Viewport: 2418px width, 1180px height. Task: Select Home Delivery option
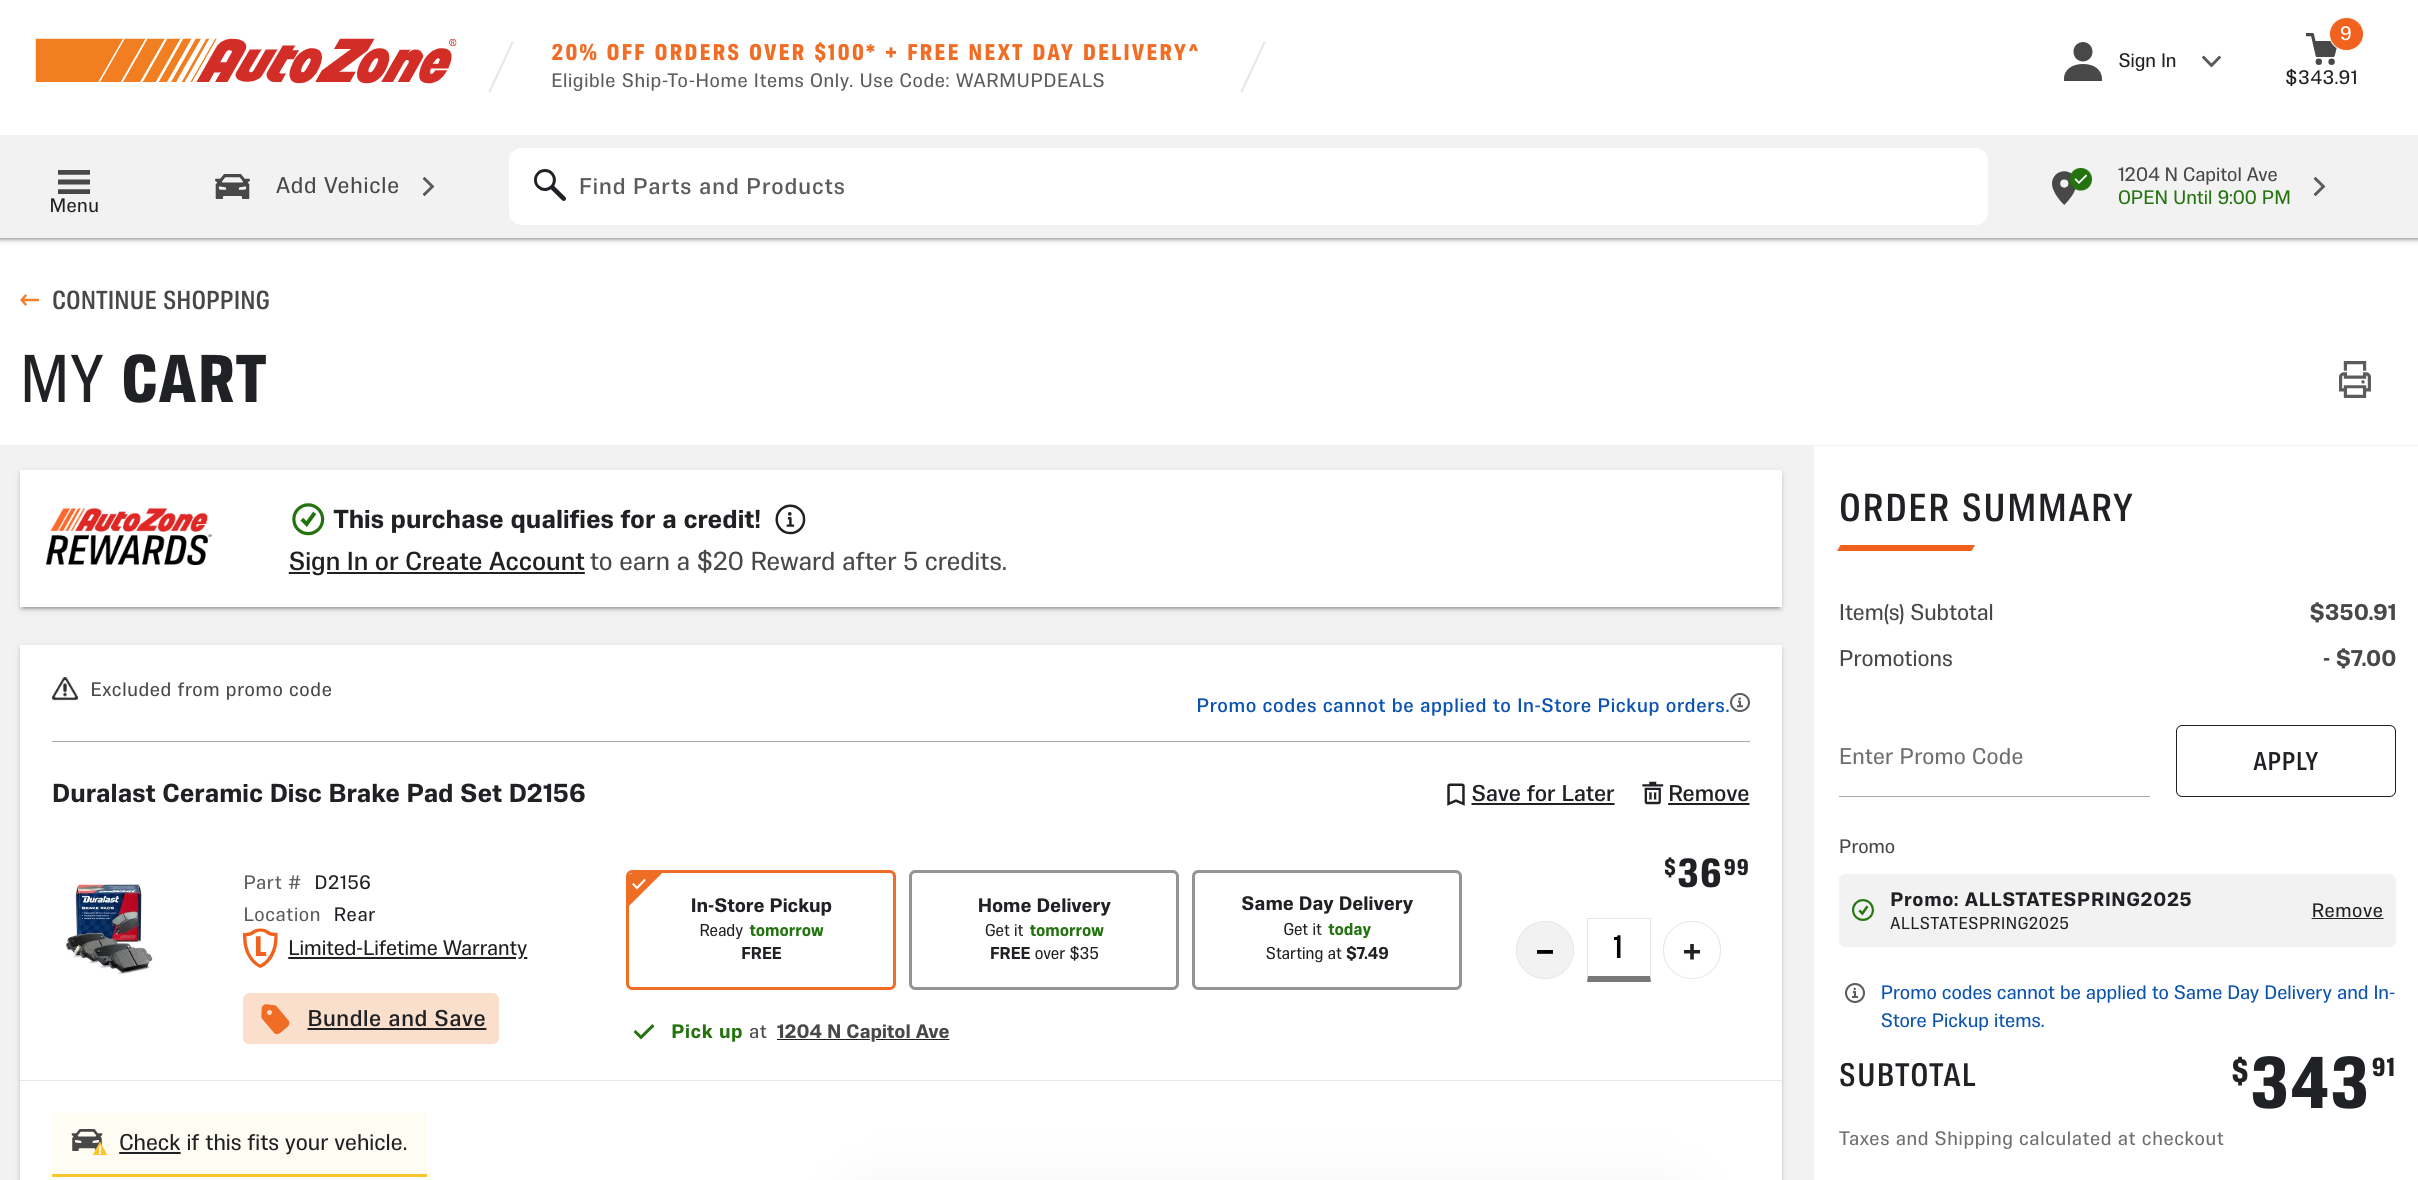1043,929
